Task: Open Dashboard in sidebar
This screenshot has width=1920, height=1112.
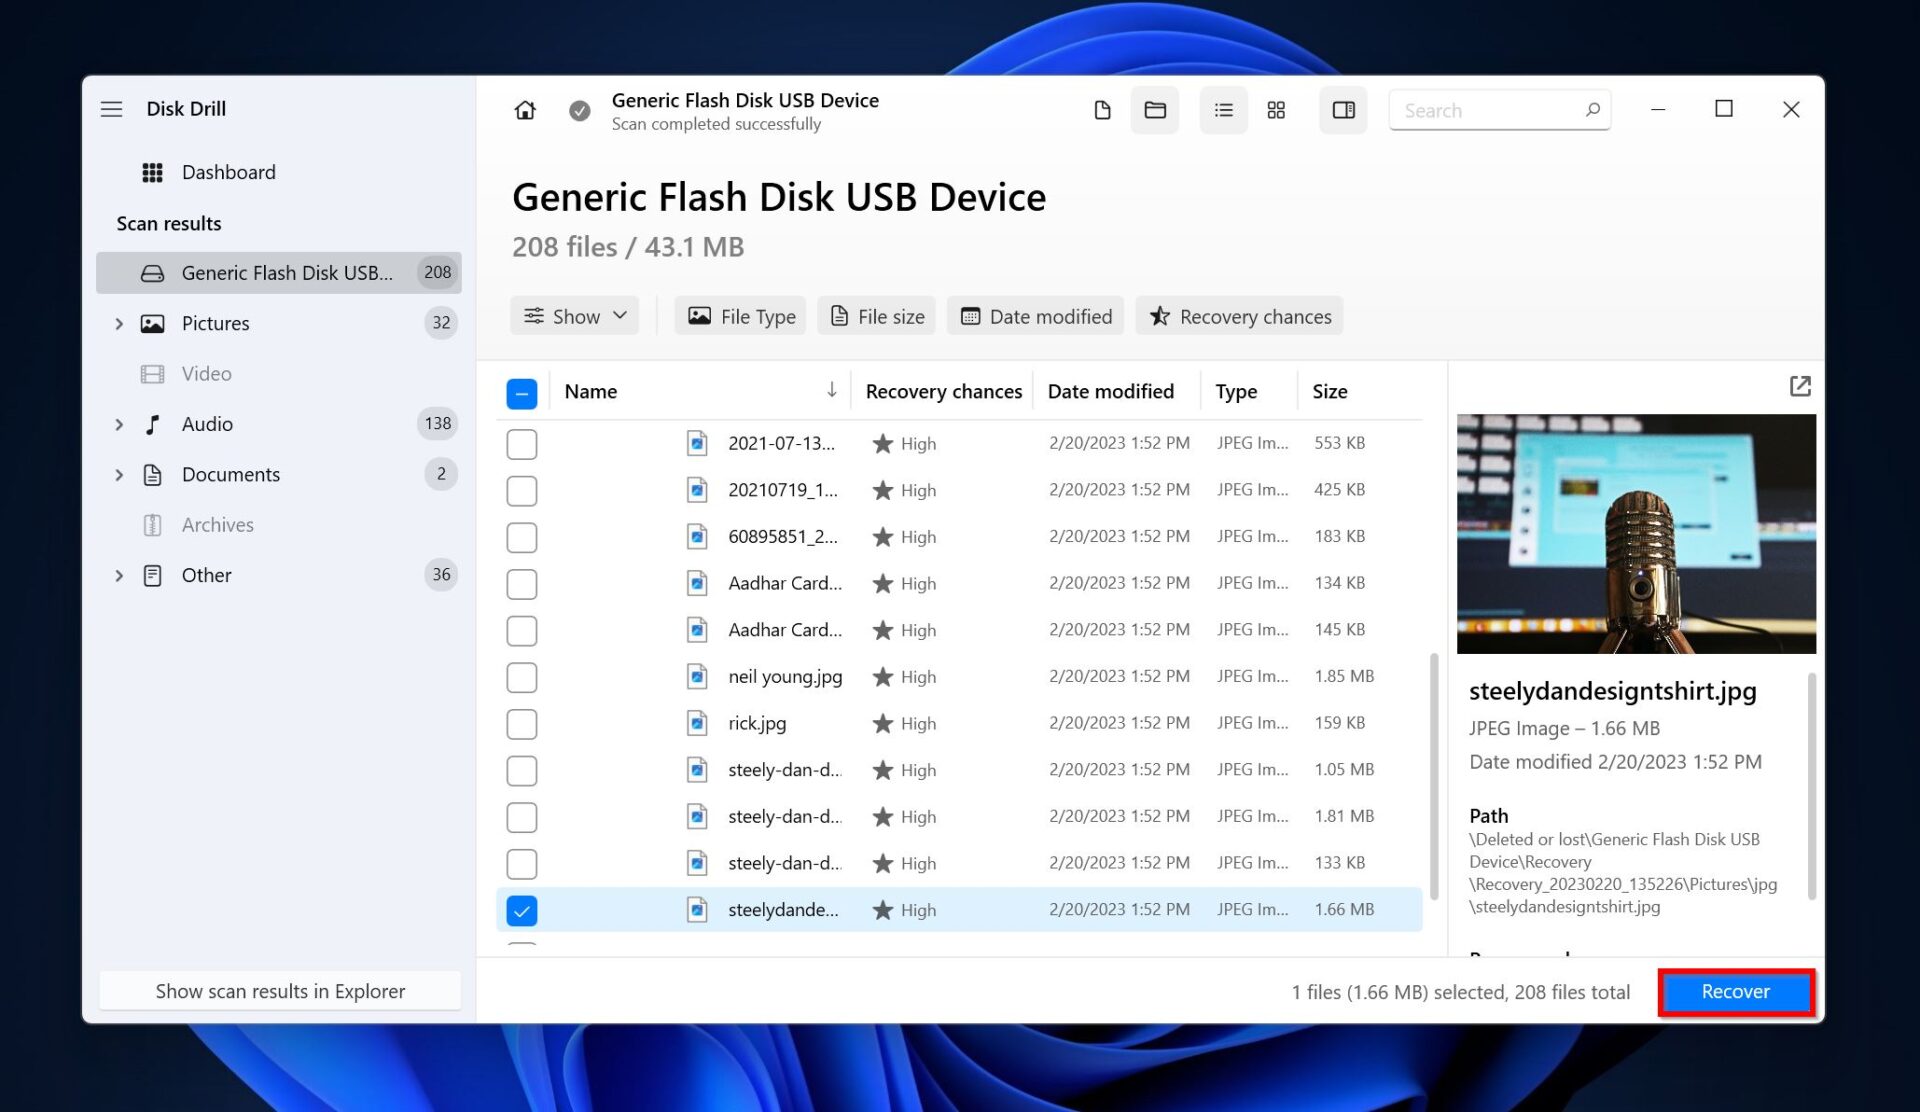Action: pyautogui.click(x=228, y=172)
